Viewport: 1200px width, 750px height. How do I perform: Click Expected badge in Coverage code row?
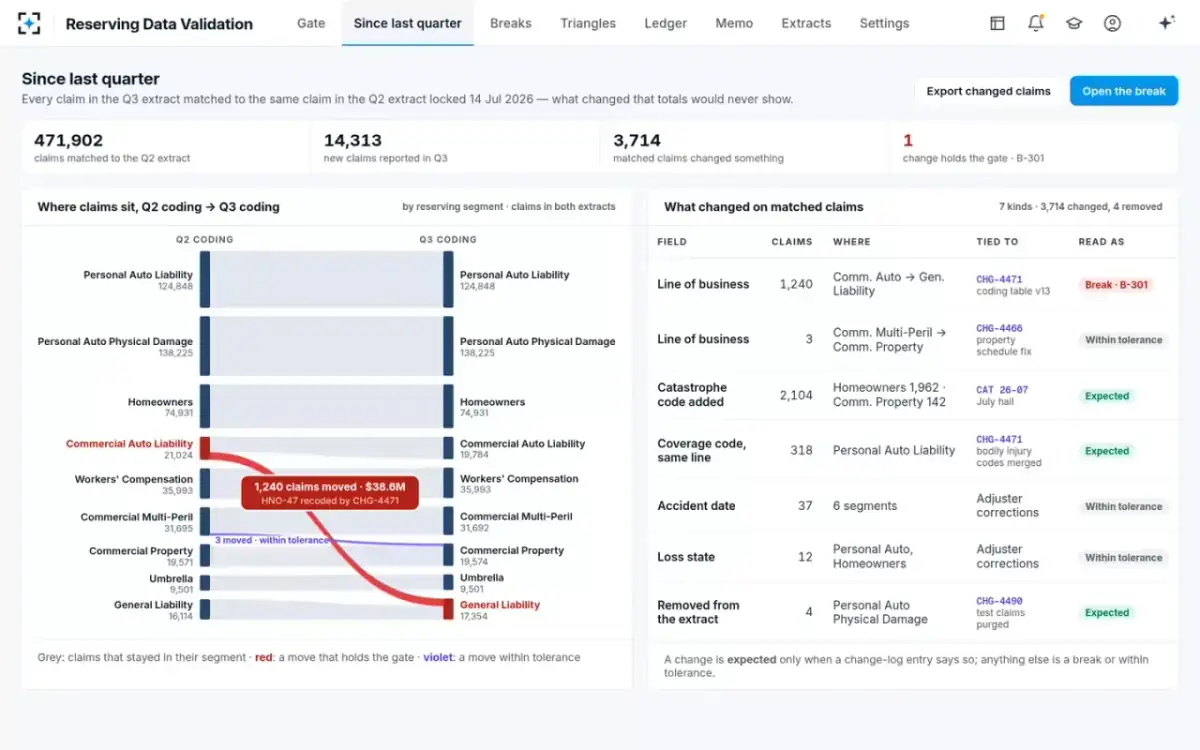click(1107, 451)
